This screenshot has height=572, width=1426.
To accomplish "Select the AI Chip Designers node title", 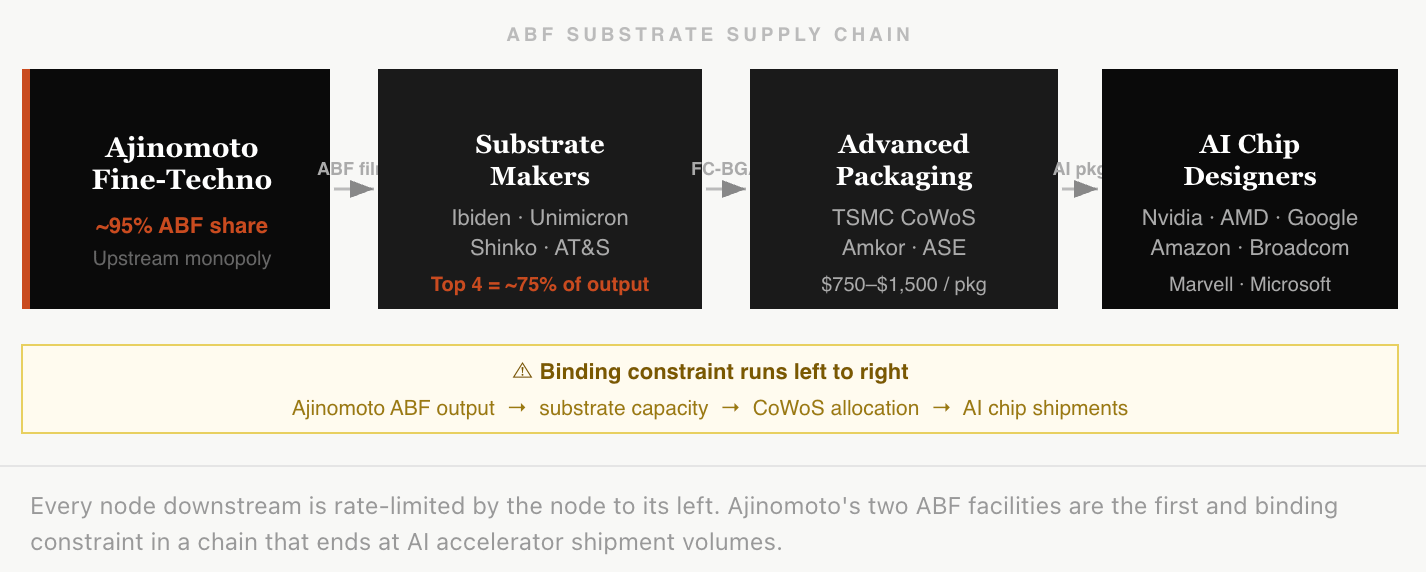I will point(1250,160).
